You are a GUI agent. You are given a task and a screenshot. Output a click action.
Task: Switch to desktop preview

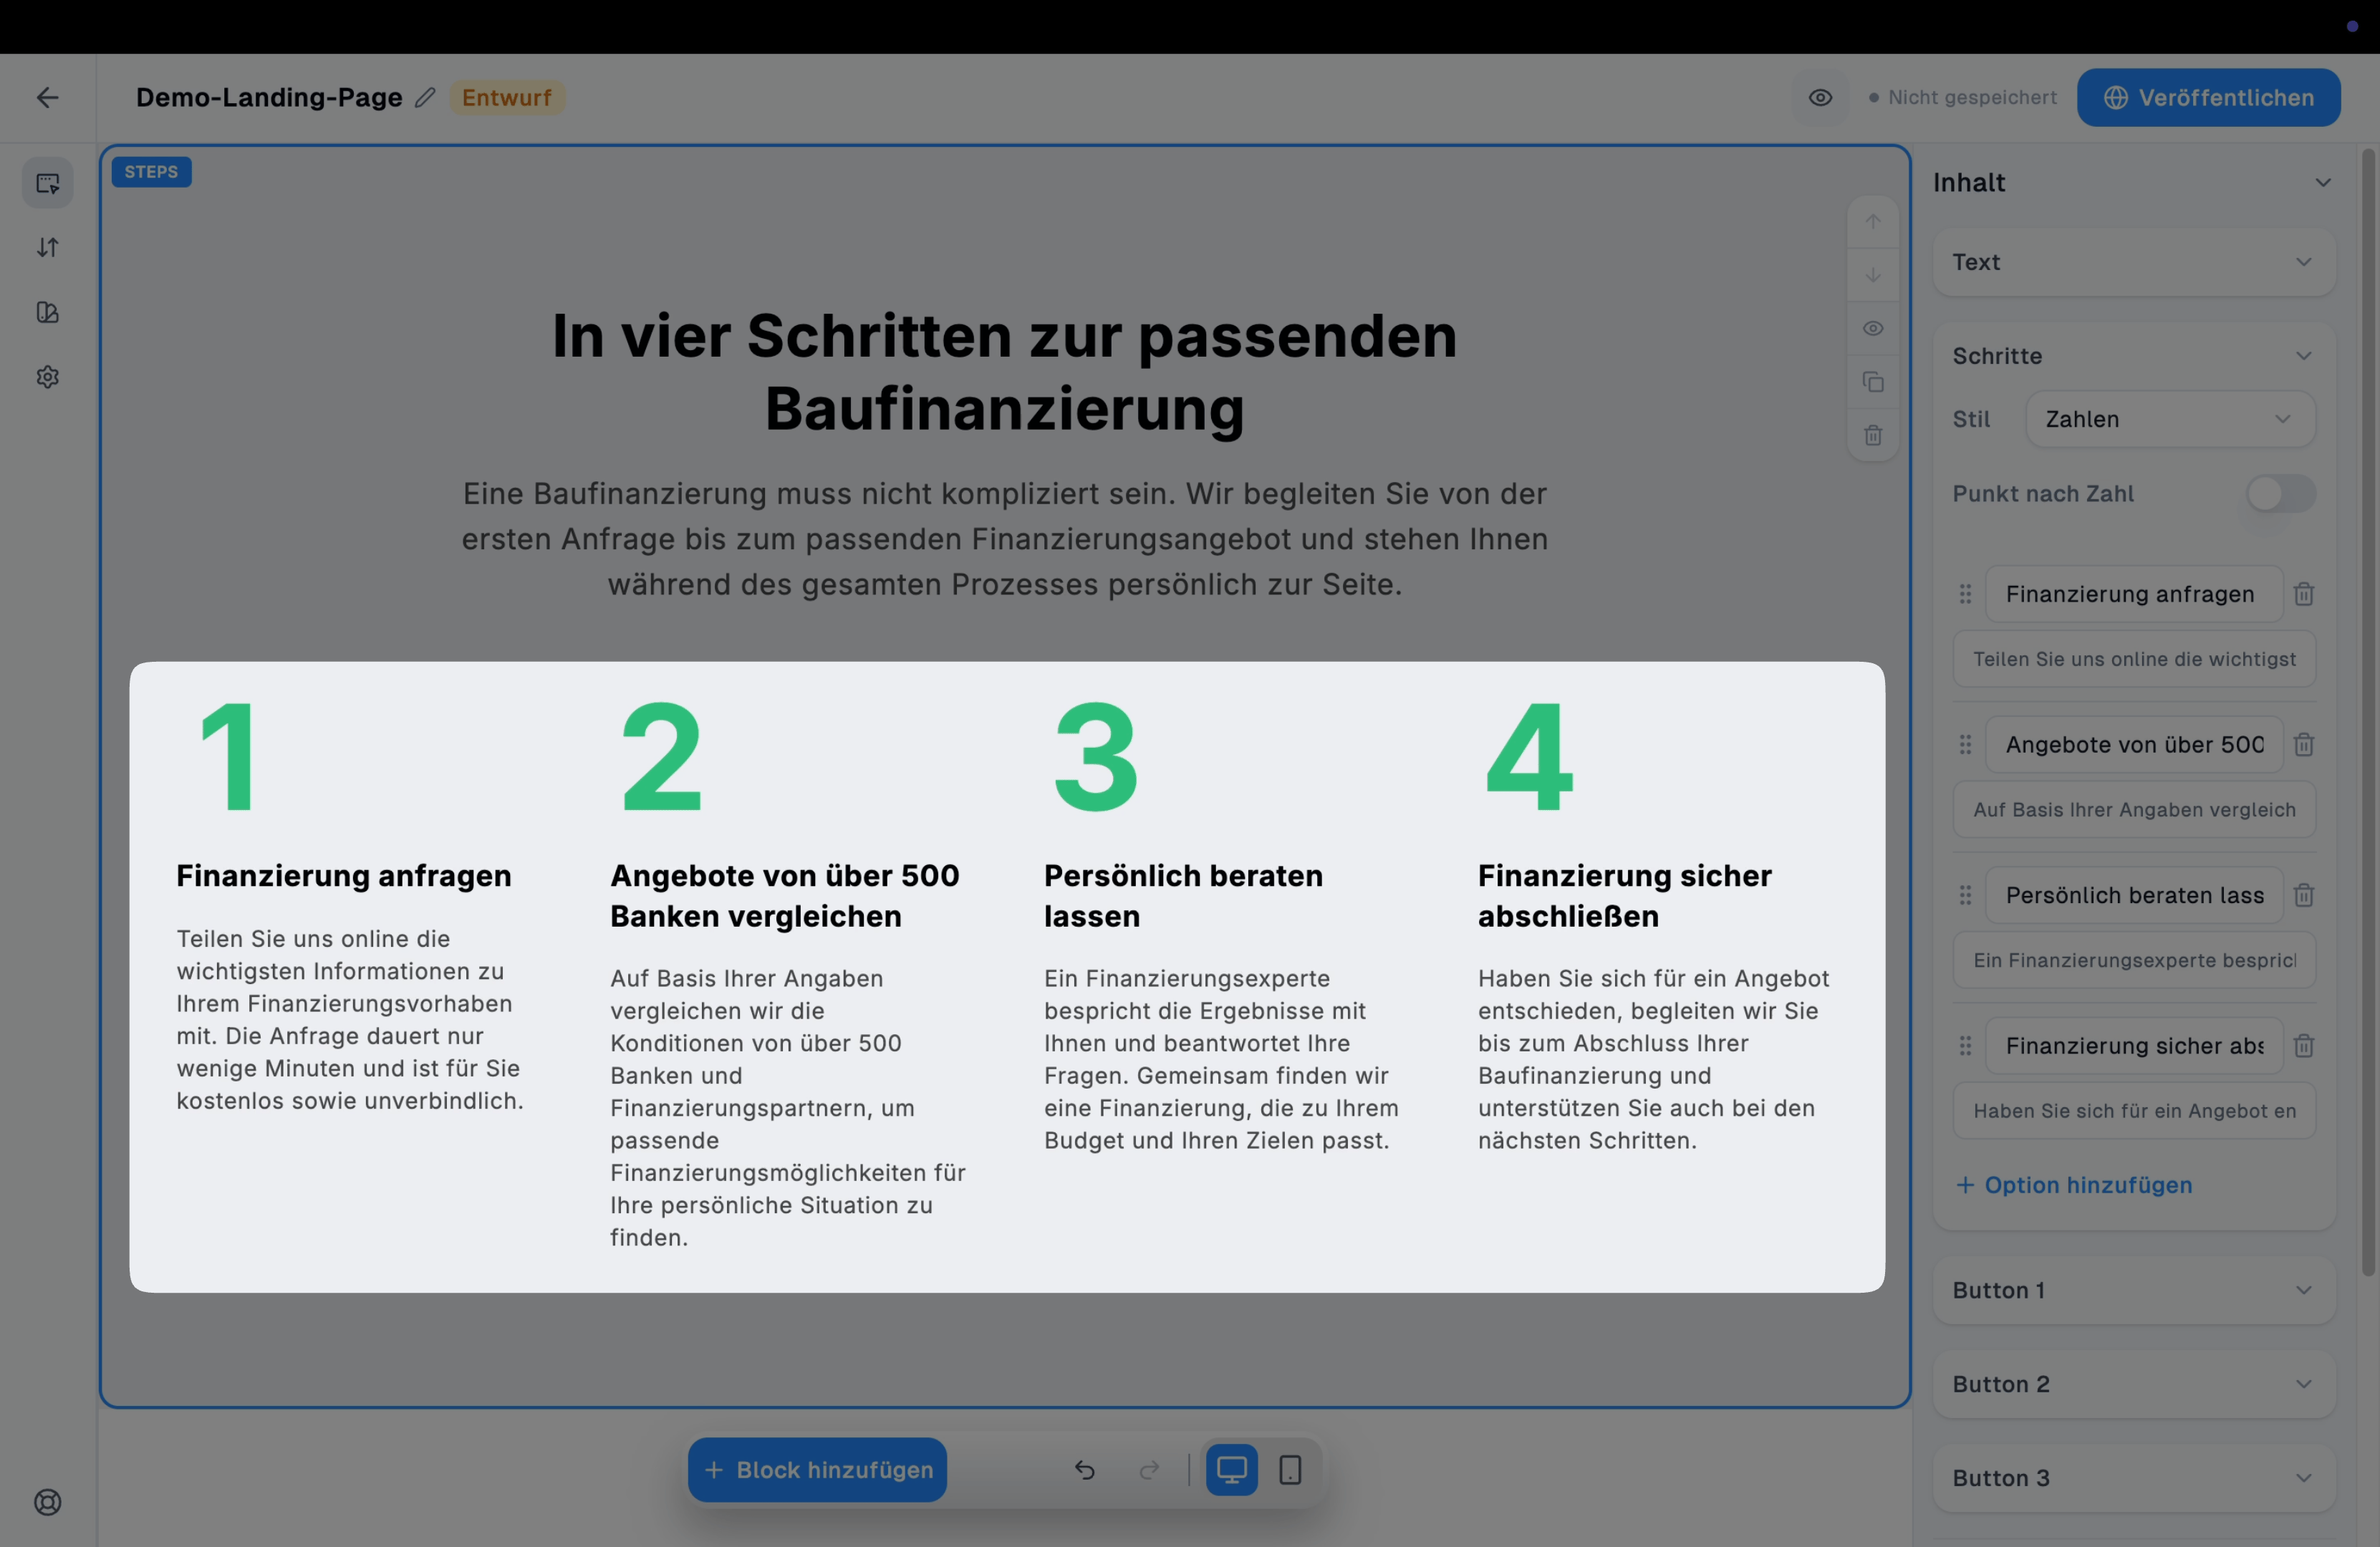pos(1232,1470)
